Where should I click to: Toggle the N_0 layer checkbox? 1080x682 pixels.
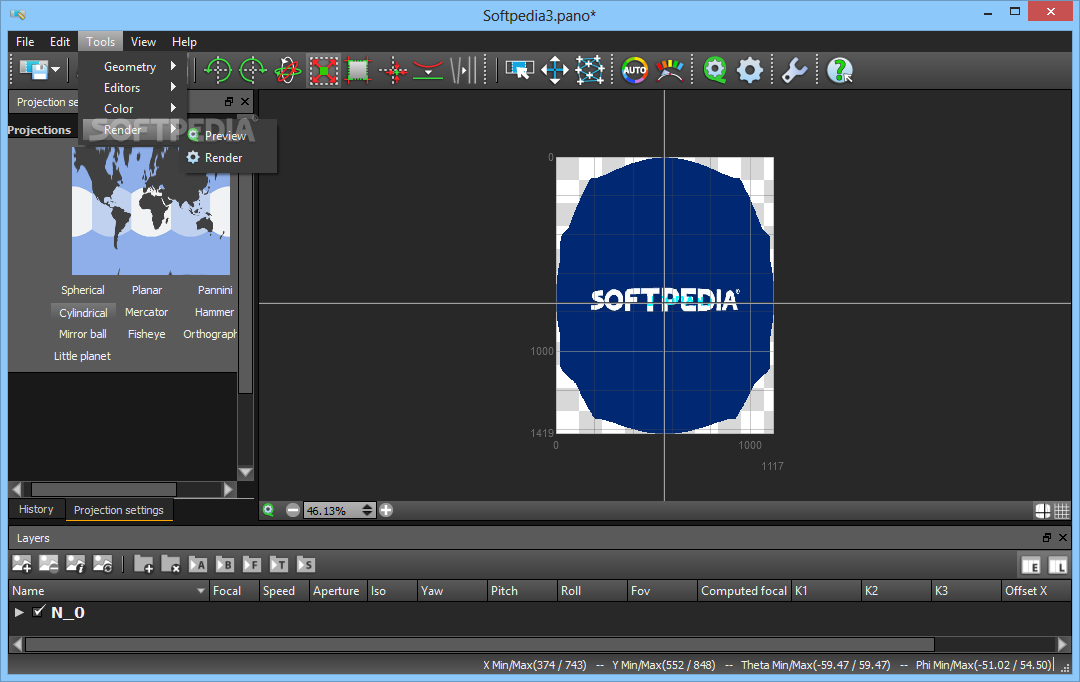(39, 611)
